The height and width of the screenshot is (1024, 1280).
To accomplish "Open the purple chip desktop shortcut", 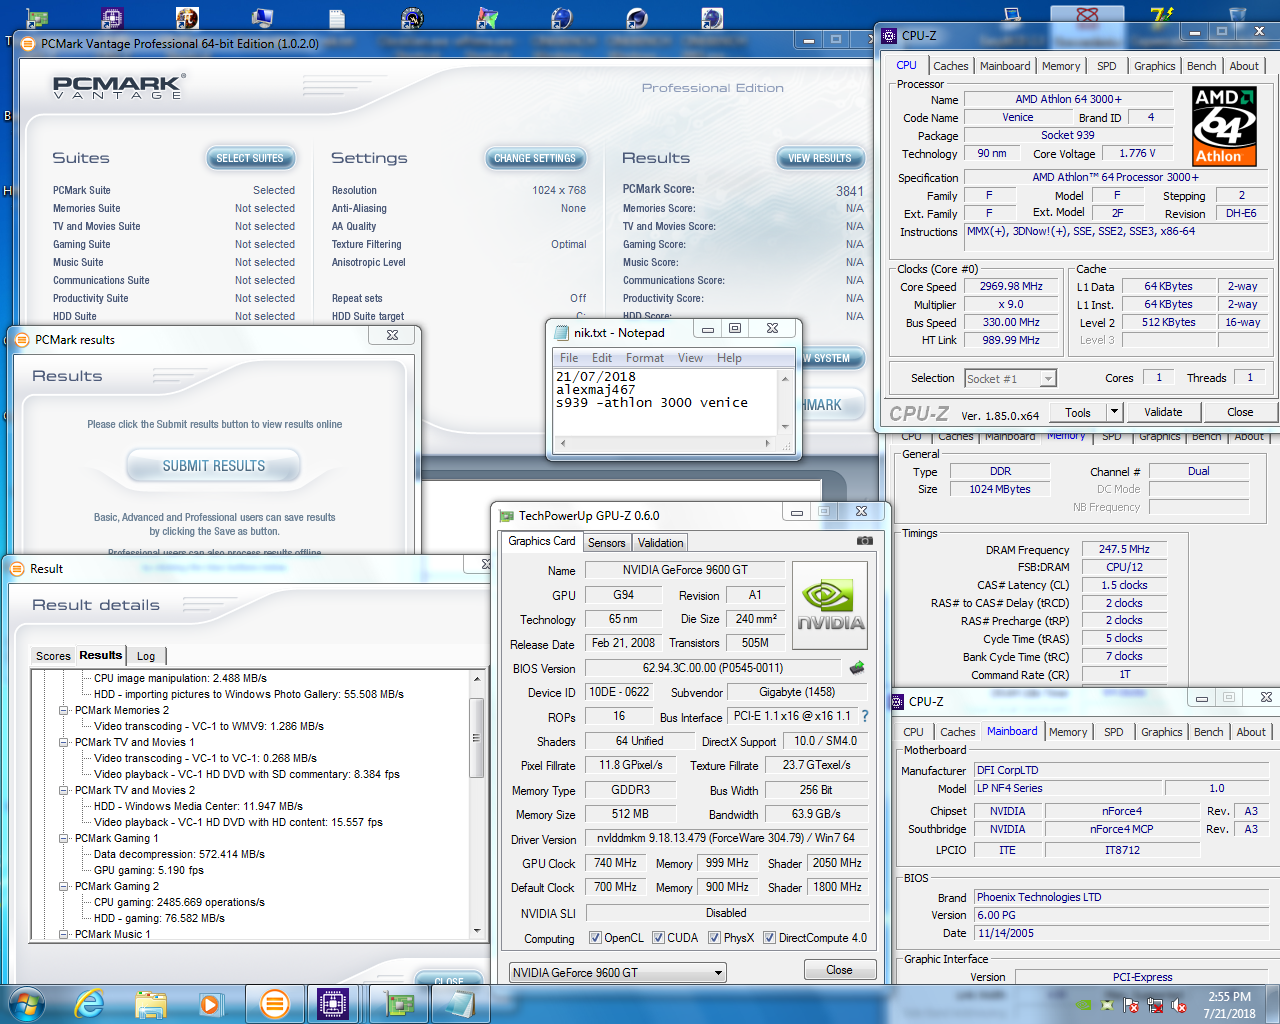I will [x=112, y=17].
